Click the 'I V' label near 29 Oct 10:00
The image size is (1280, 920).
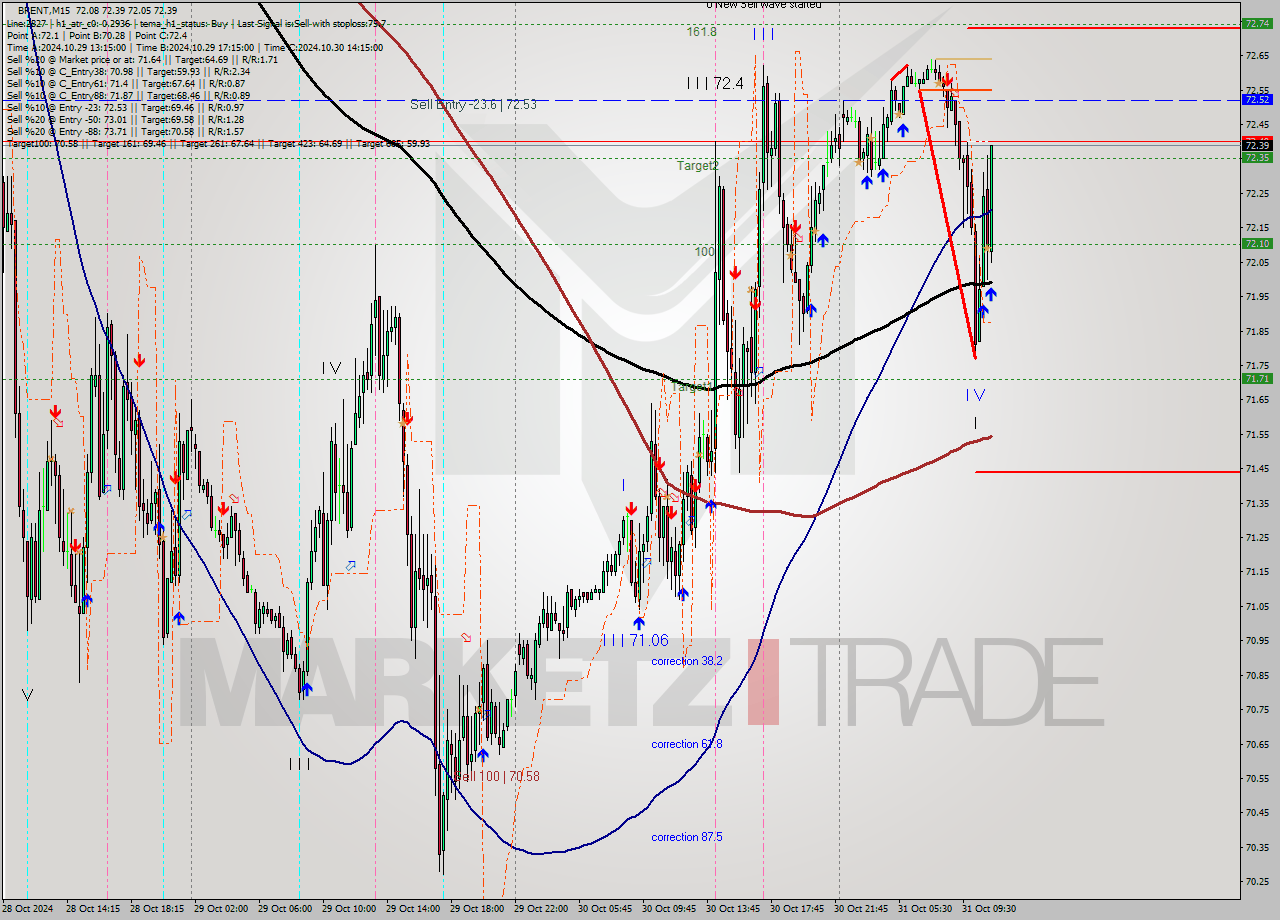331,368
